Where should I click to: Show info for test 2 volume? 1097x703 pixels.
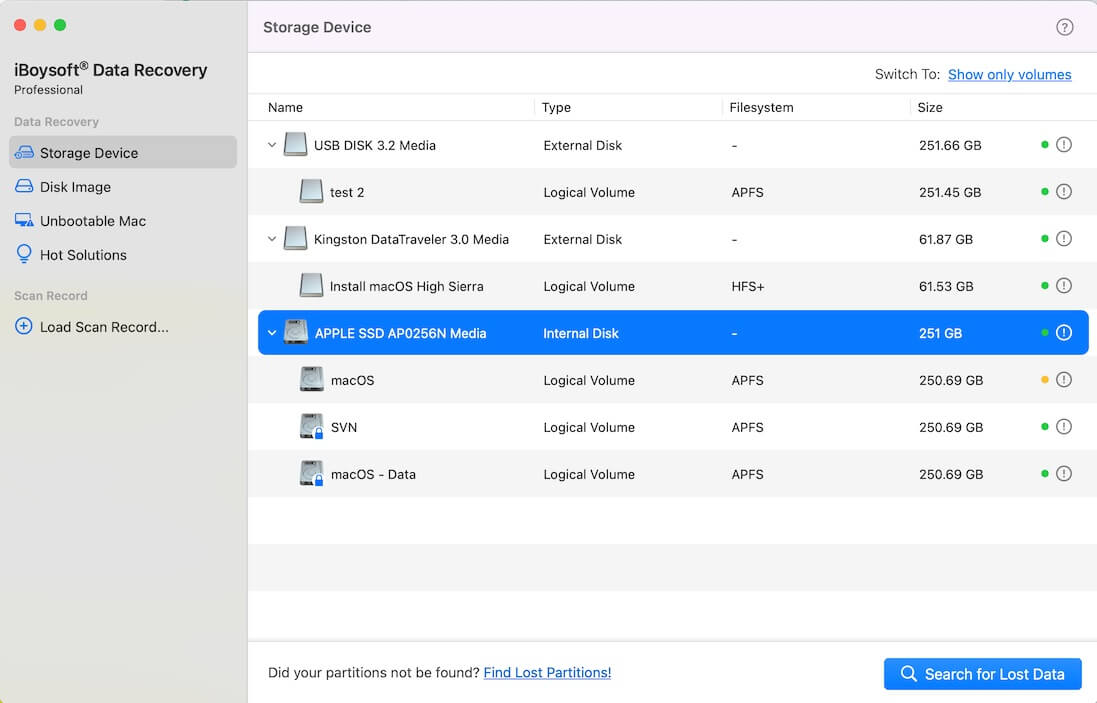coord(1063,192)
